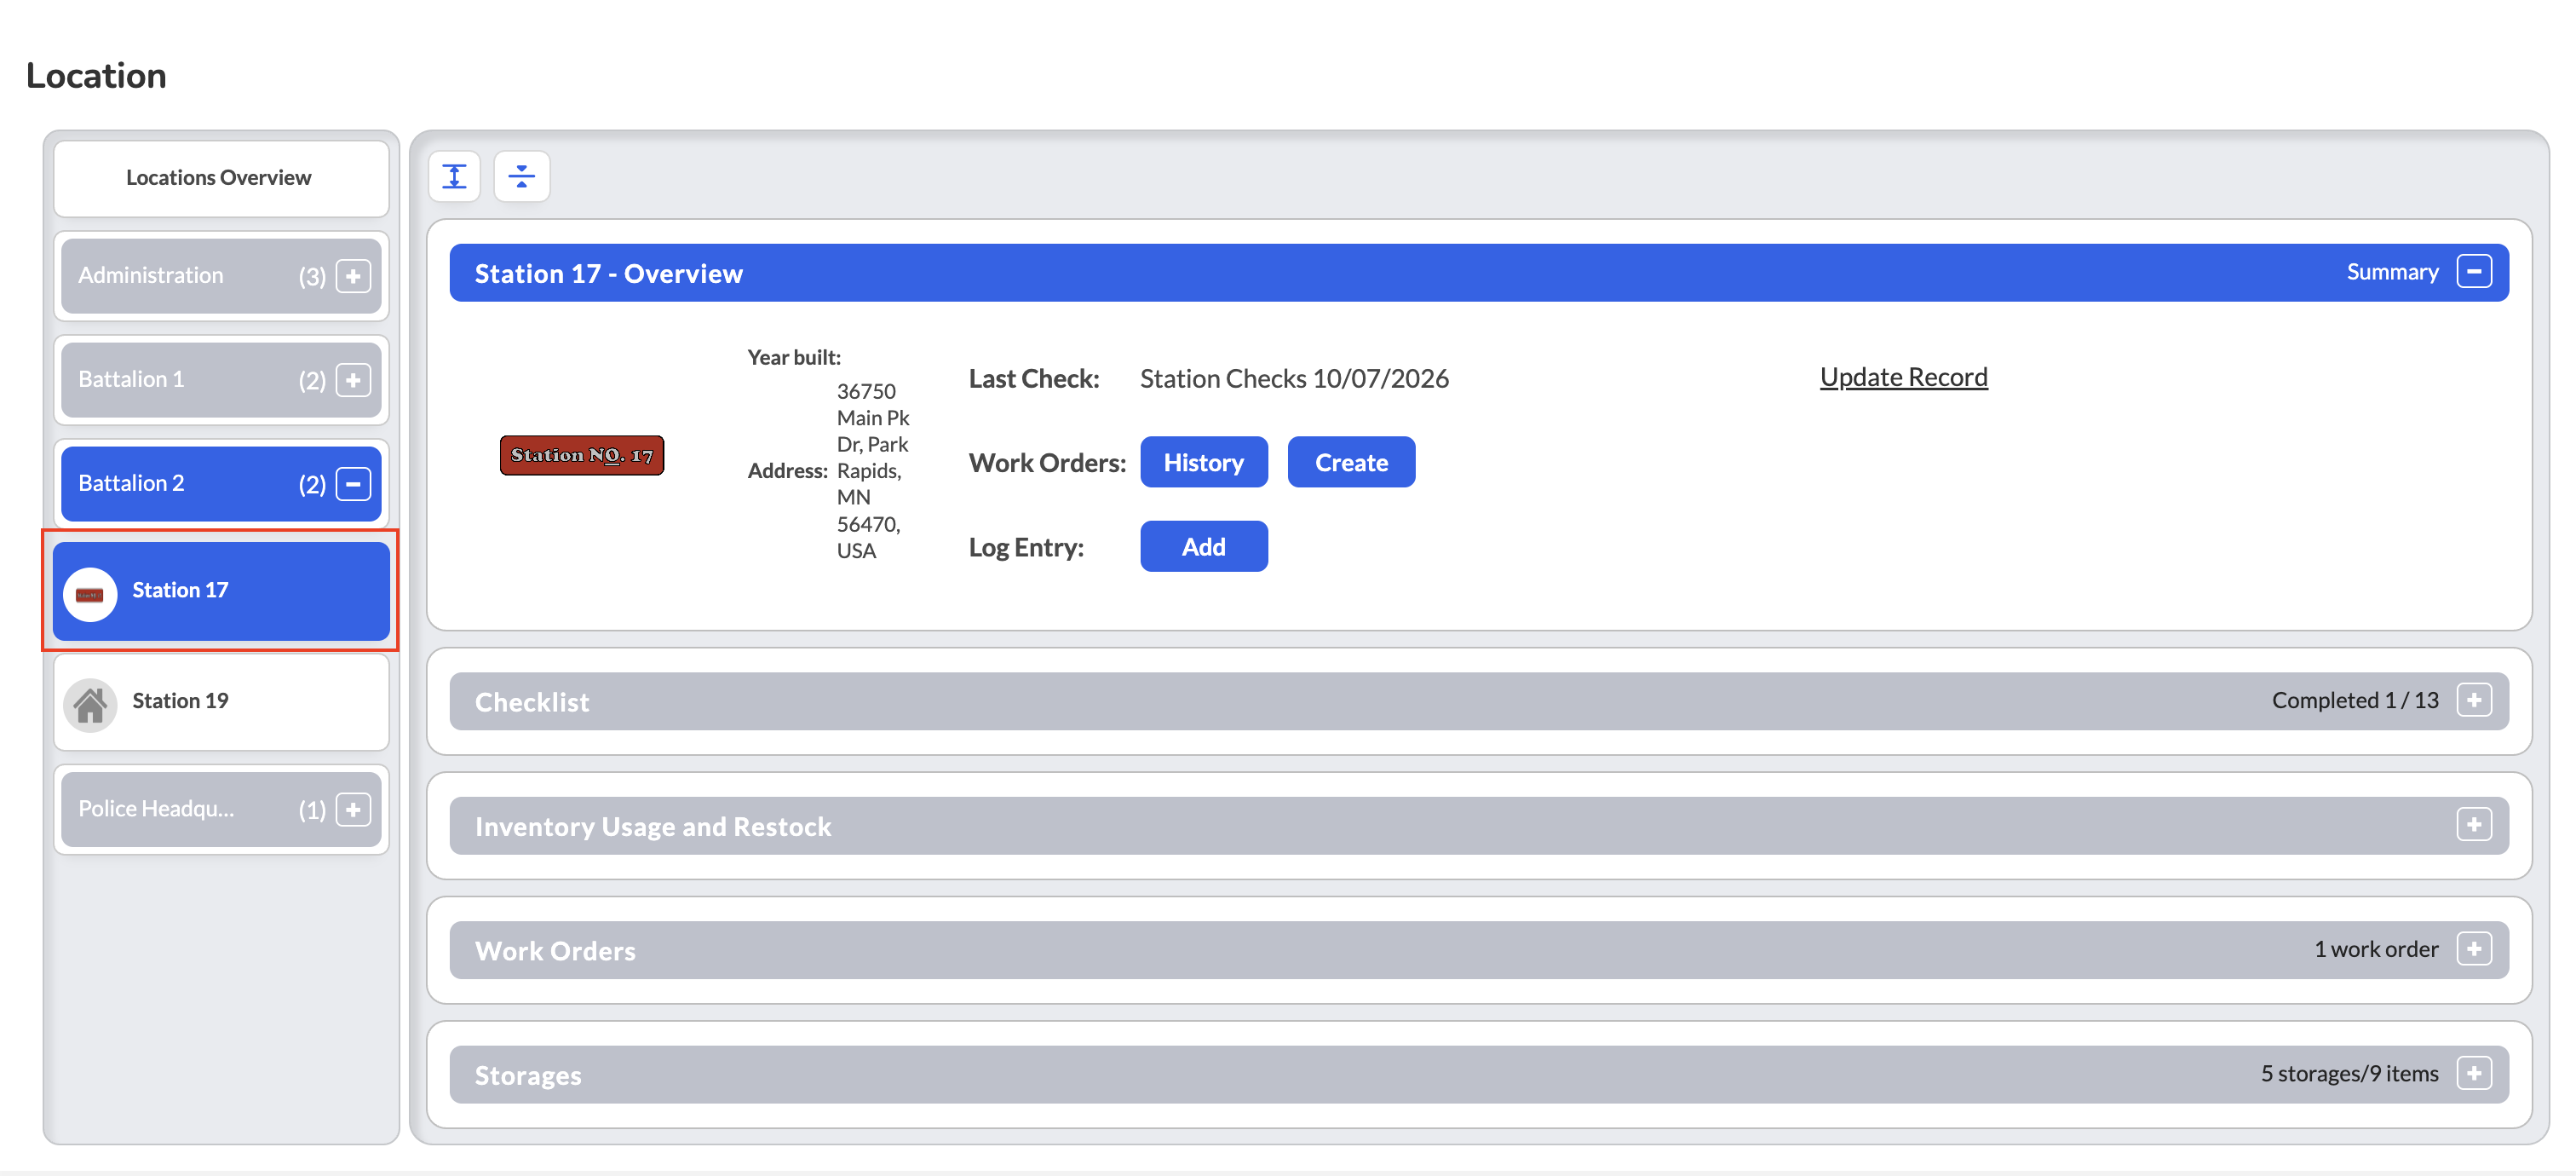Select Station 19 in the sidebar
This screenshot has width=2576, height=1176.
pos(220,701)
